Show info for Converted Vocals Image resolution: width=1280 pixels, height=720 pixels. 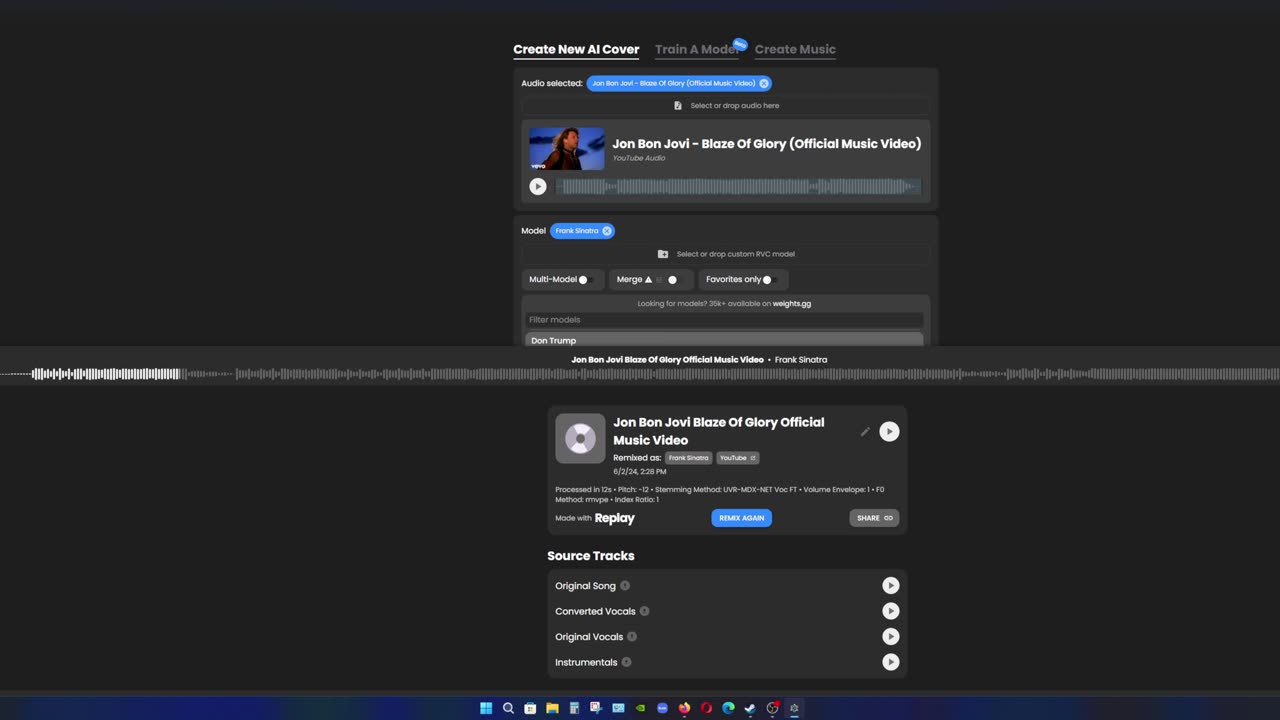pyautogui.click(x=644, y=611)
